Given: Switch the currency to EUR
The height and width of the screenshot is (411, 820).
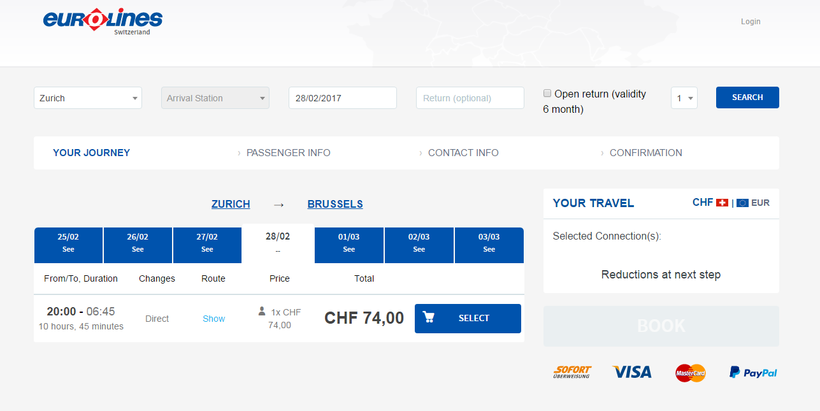Looking at the screenshot, I should pos(761,203).
